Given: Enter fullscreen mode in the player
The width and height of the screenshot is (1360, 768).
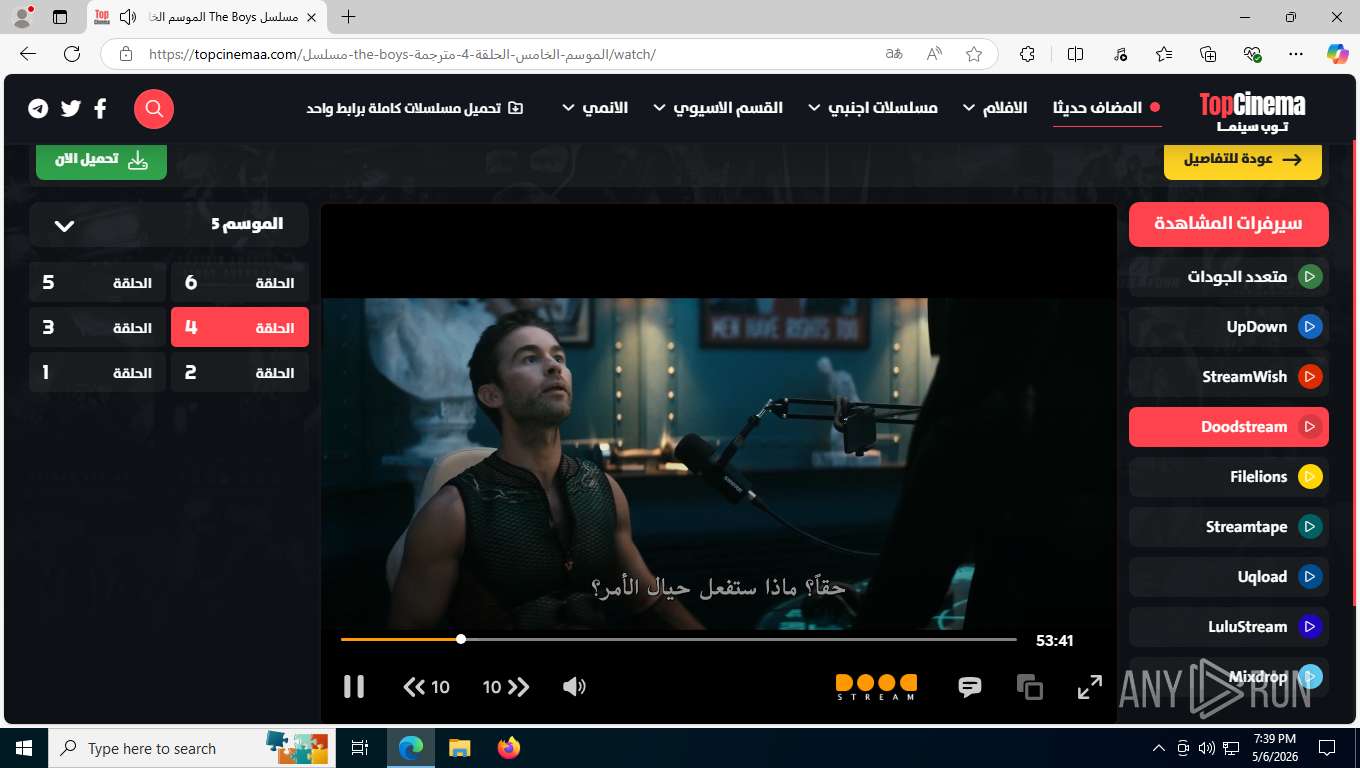Looking at the screenshot, I should click(x=1089, y=687).
